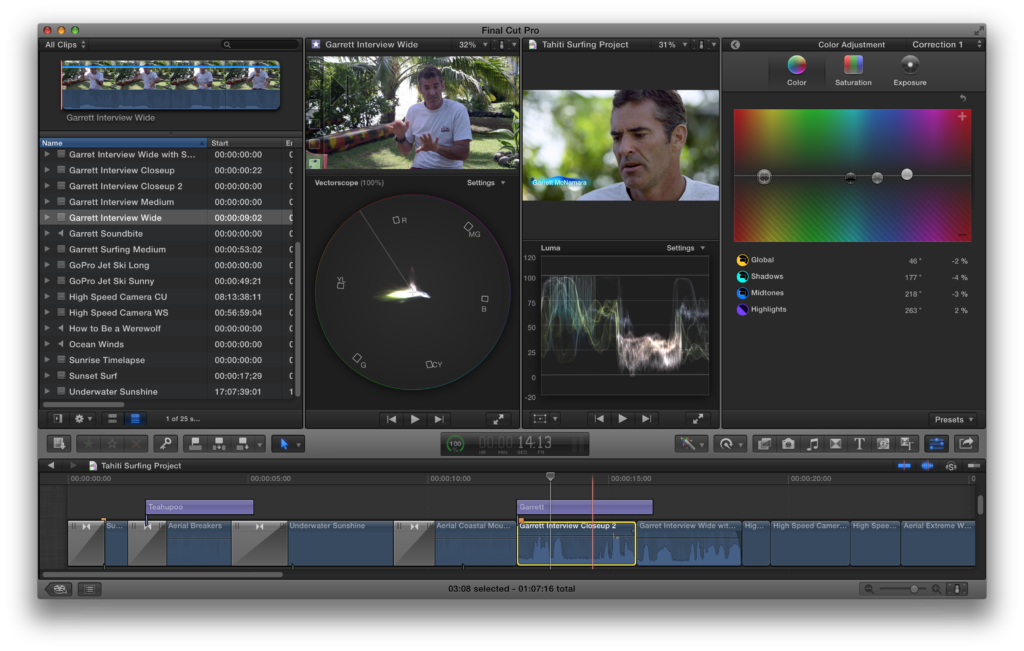
Task: Go to next frame in event viewer
Action: [439, 419]
